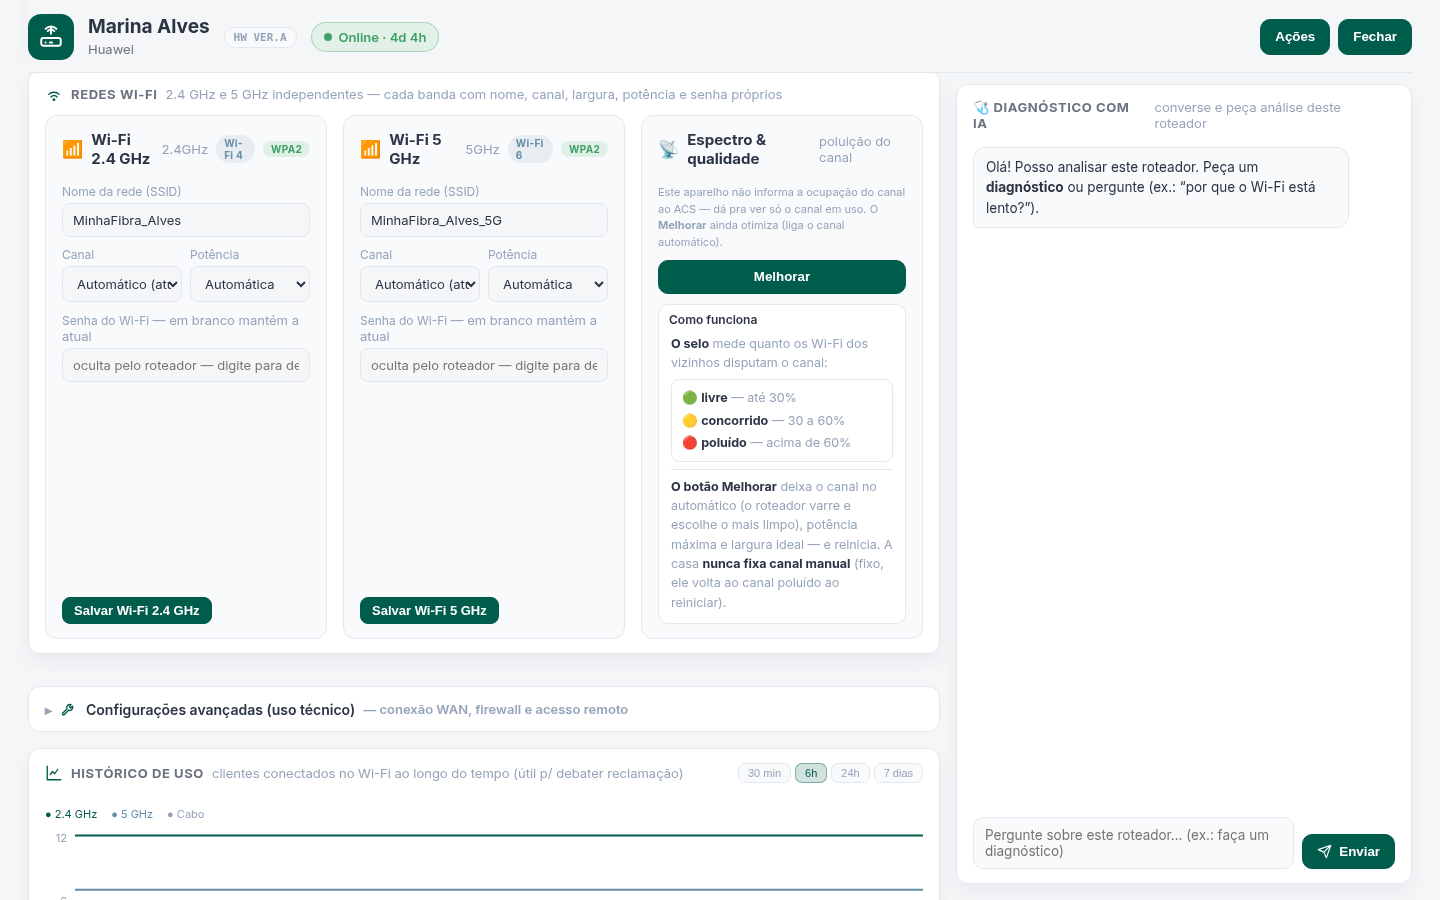Screen dimensions: 1440x900
Task: Click the Wi-Fi icon in Redes Wi-Fi header
Action: tap(54, 95)
